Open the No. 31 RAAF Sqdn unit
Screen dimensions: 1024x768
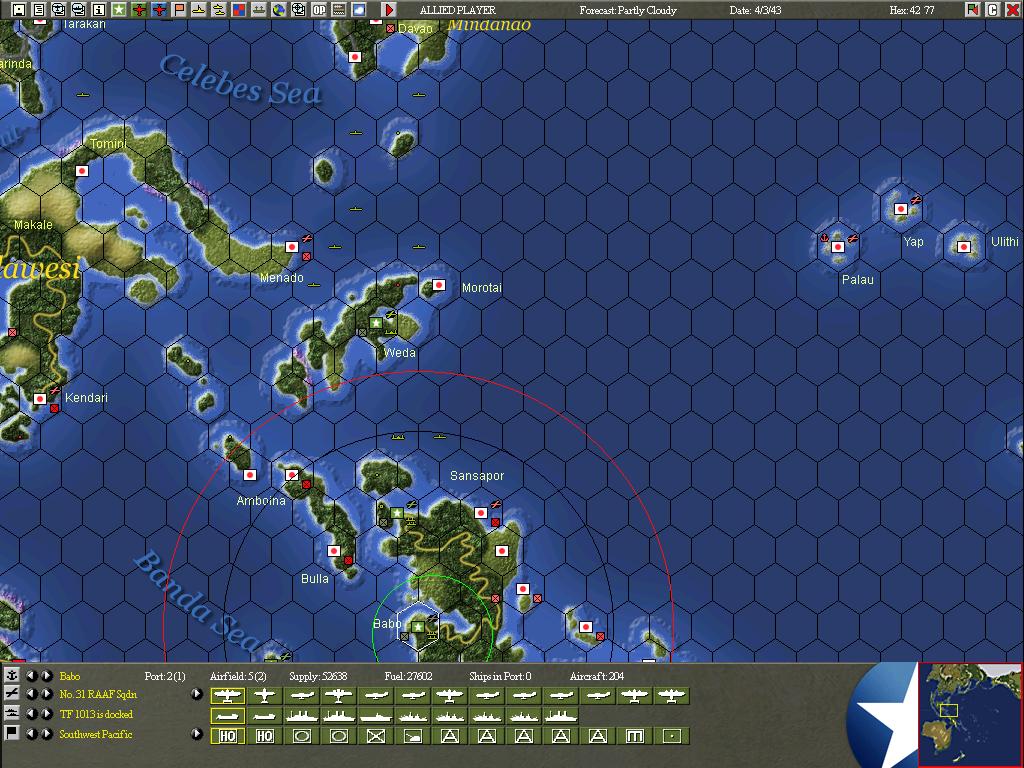[x=99, y=694]
